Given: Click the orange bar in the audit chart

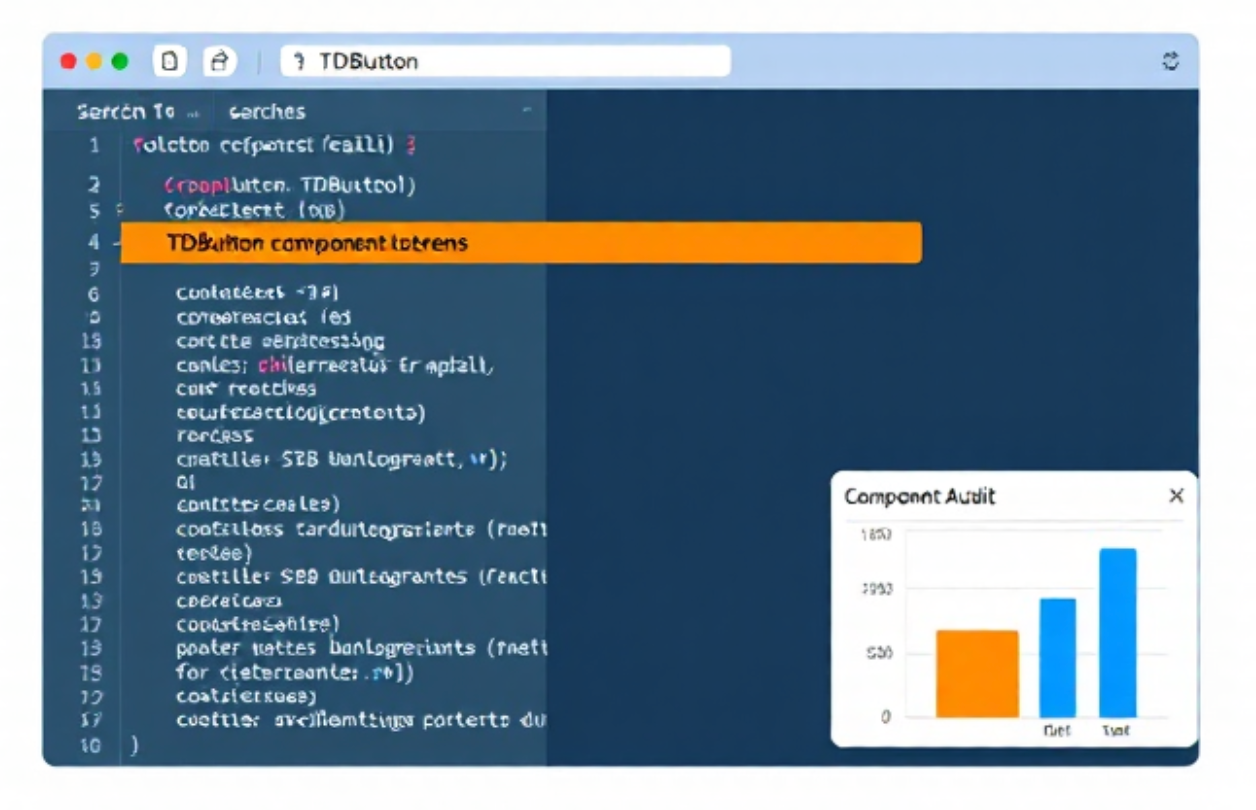Looking at the screenshot, I should 977,673.
